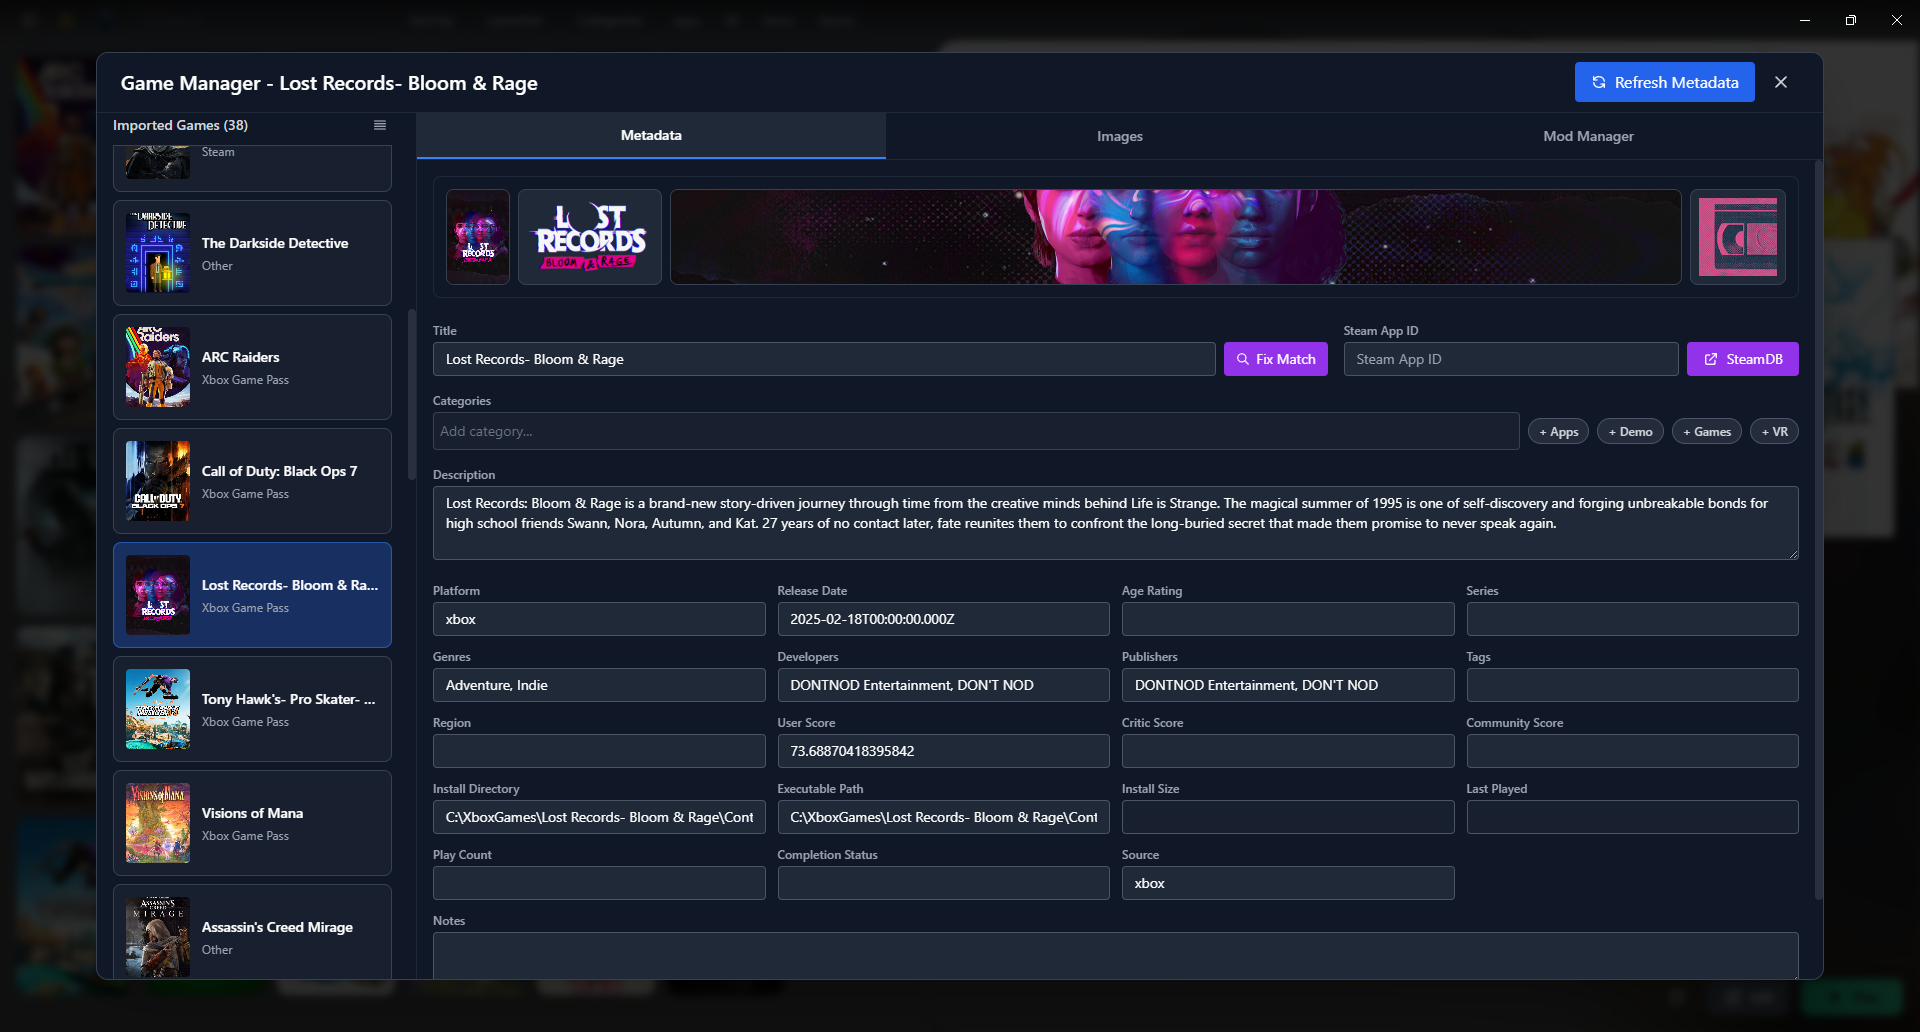Viewport: 1920px width, 1032px height.
Task: Open the games list view menu
Action: 380,125
